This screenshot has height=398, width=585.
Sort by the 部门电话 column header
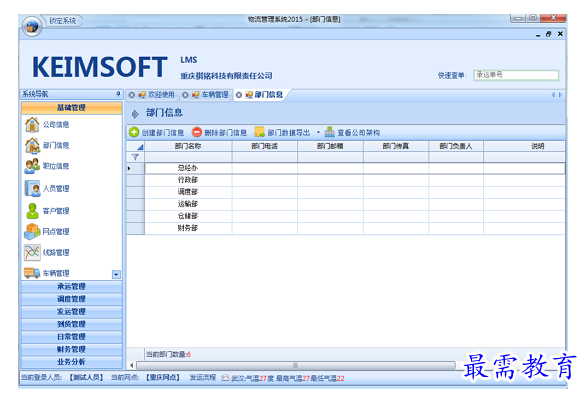pyautogui.click(x=265, y=146)
